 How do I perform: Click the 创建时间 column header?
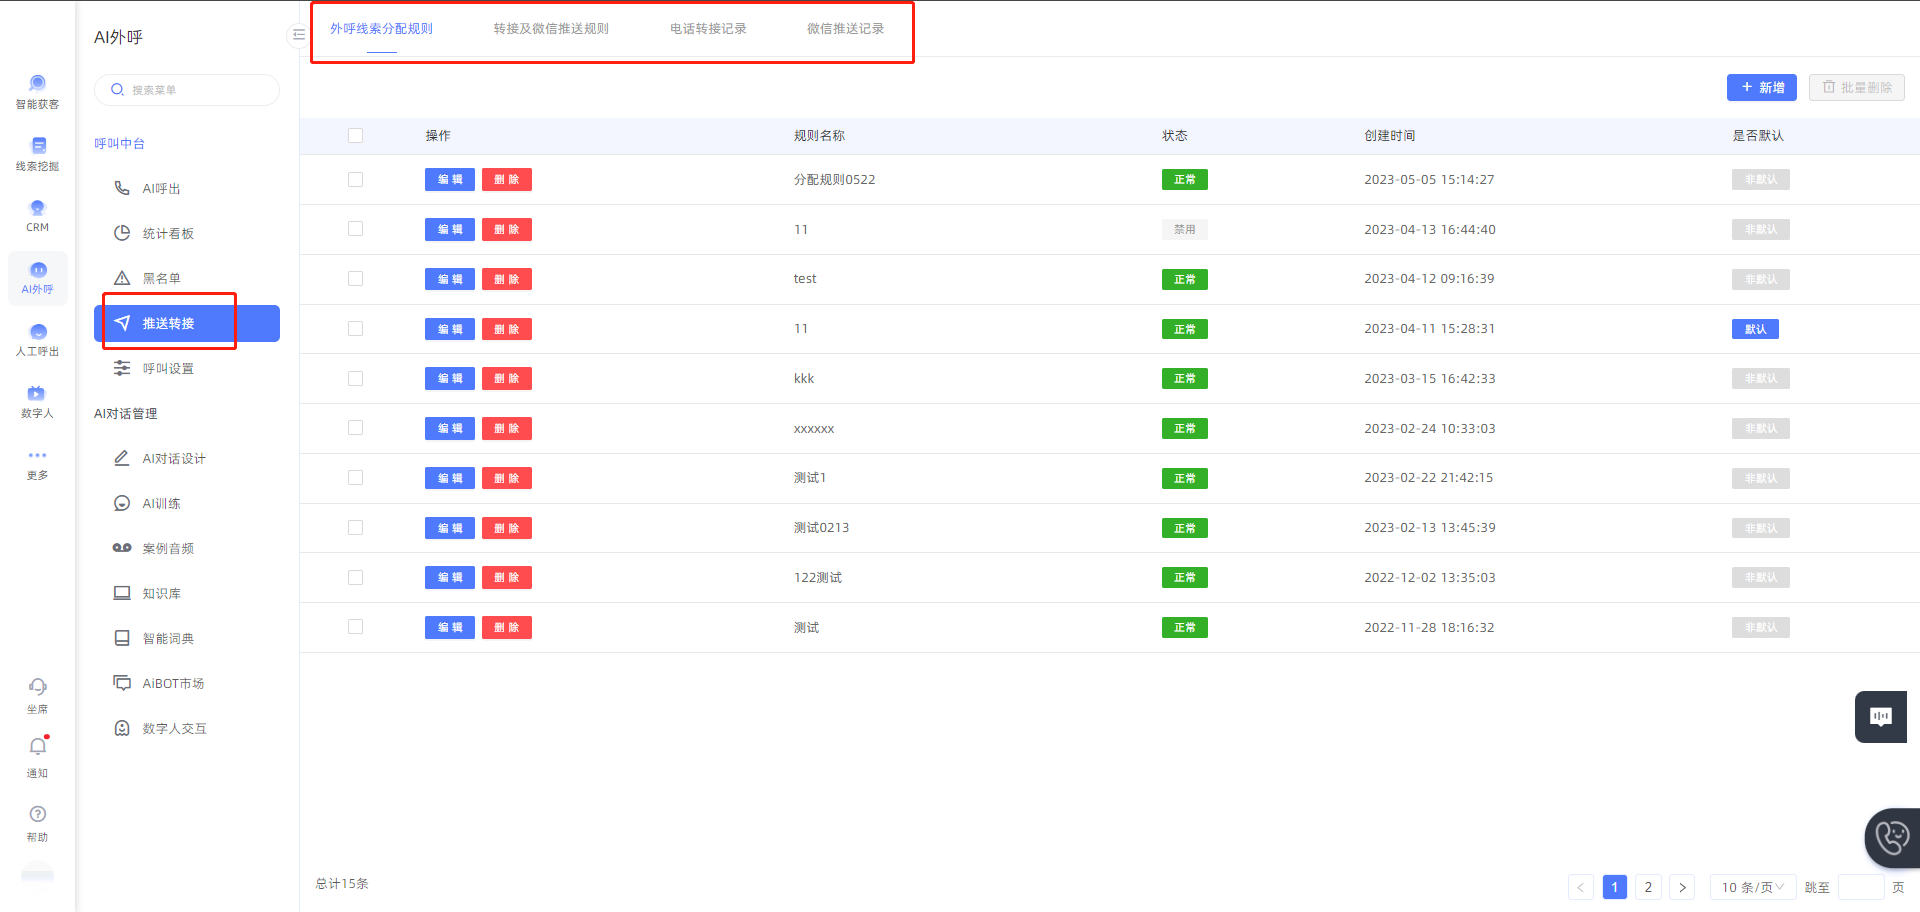pyautogui.click(x=1389, y=136)
